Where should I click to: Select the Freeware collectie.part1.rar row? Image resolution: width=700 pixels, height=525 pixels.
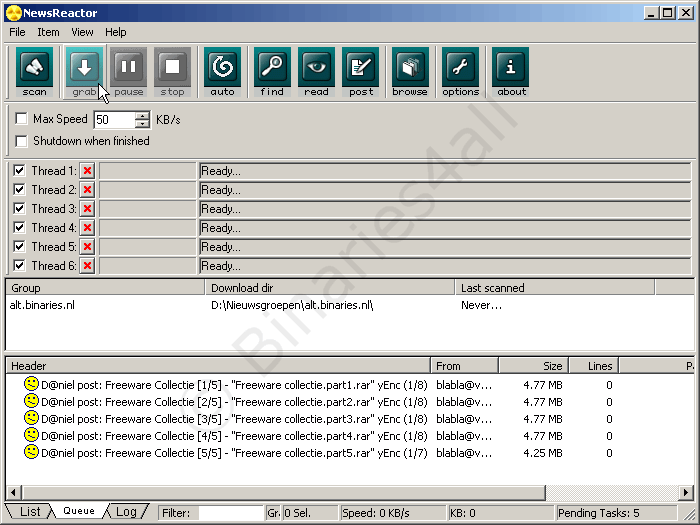[350, 385]
